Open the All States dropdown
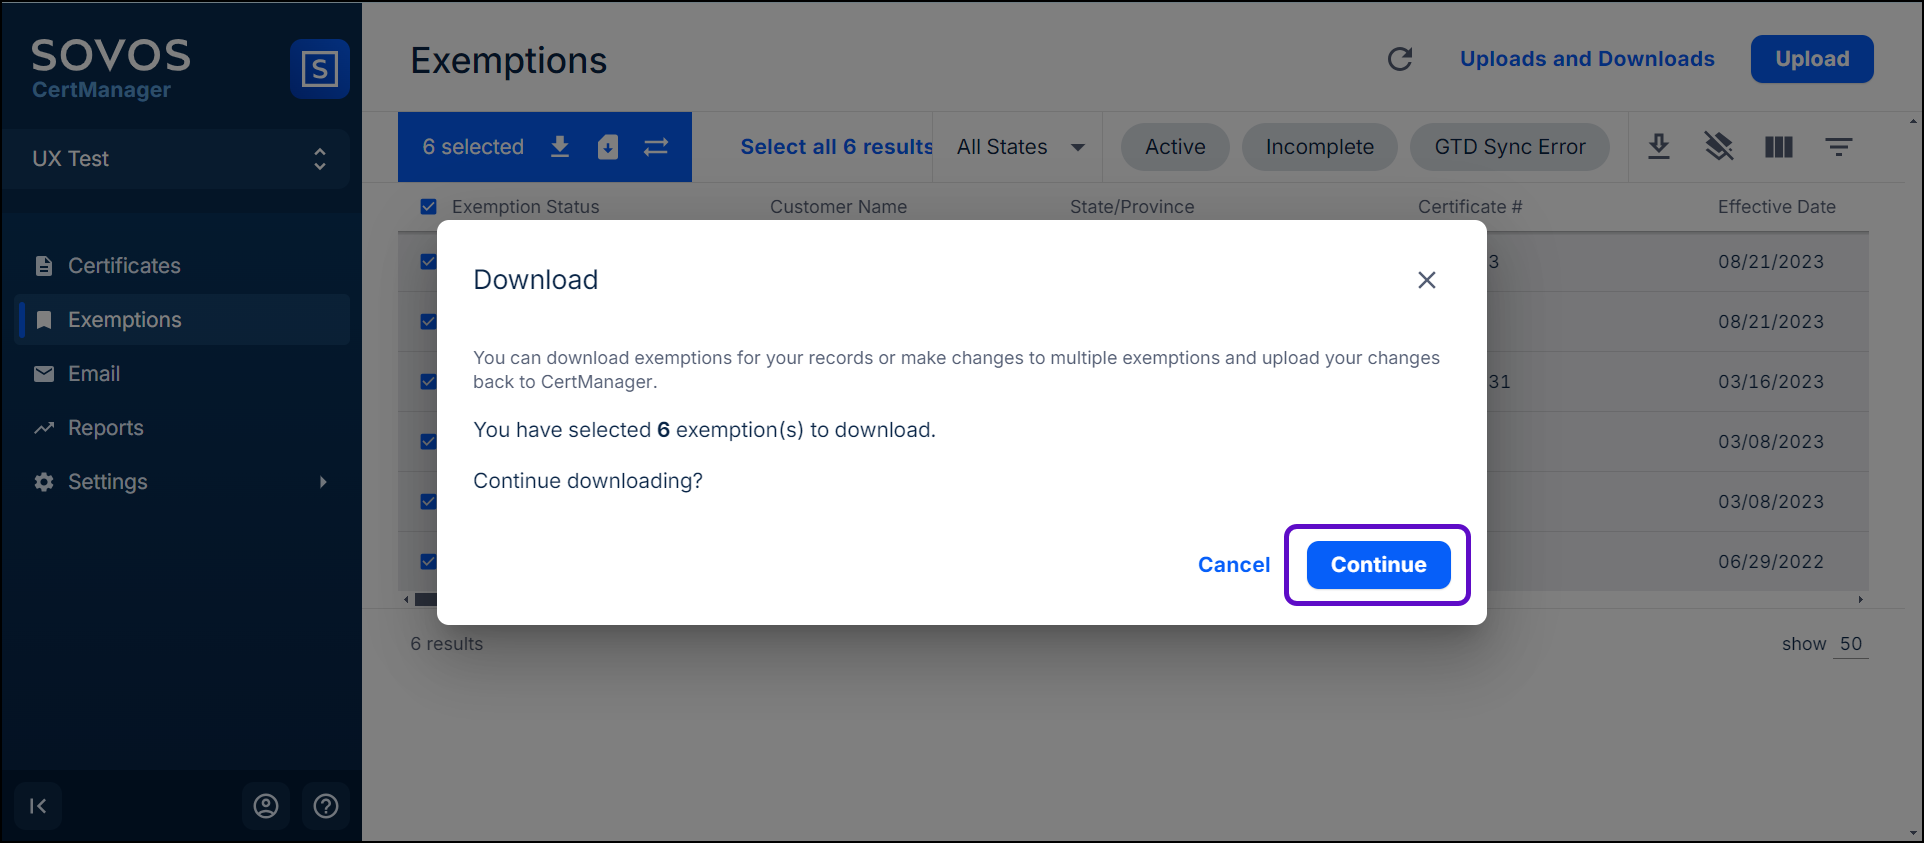Viewport: 1924px width, 843px height. point(1019,147)
